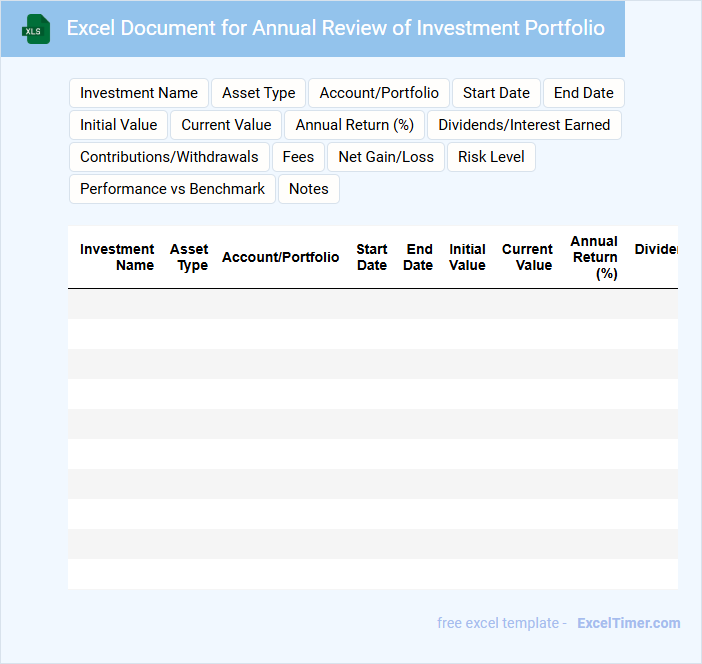This screenshot has width=702, height=664.
Task: Select the Performance vs Benchmark tag
Action: [173, 189]
